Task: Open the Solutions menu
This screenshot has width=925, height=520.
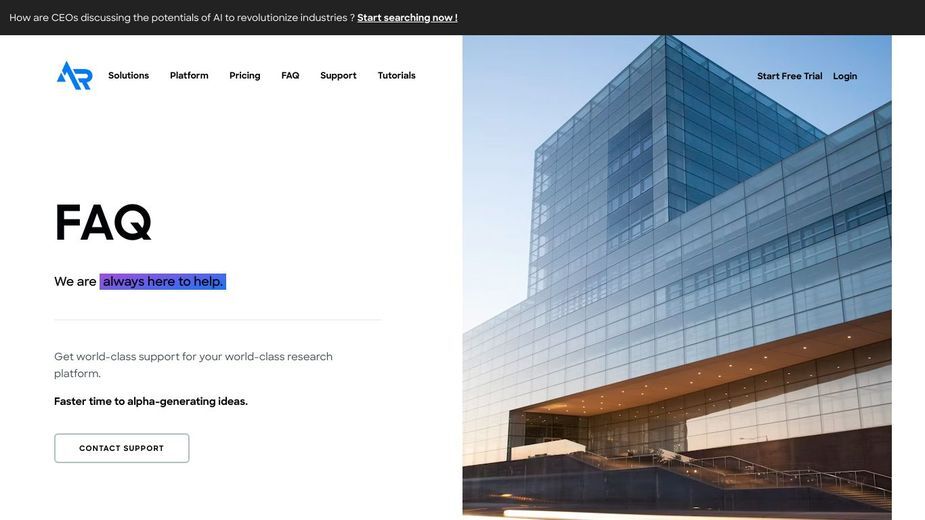Action: point(129,76)
